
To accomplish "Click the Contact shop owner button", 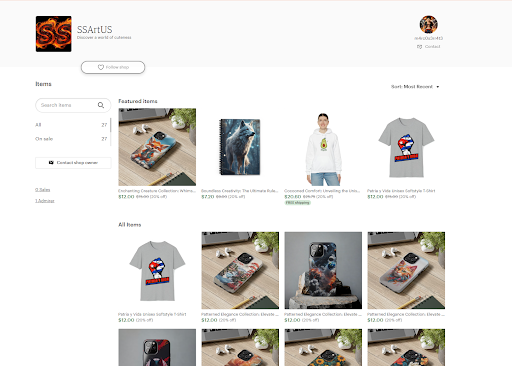I will click(73, 163).
